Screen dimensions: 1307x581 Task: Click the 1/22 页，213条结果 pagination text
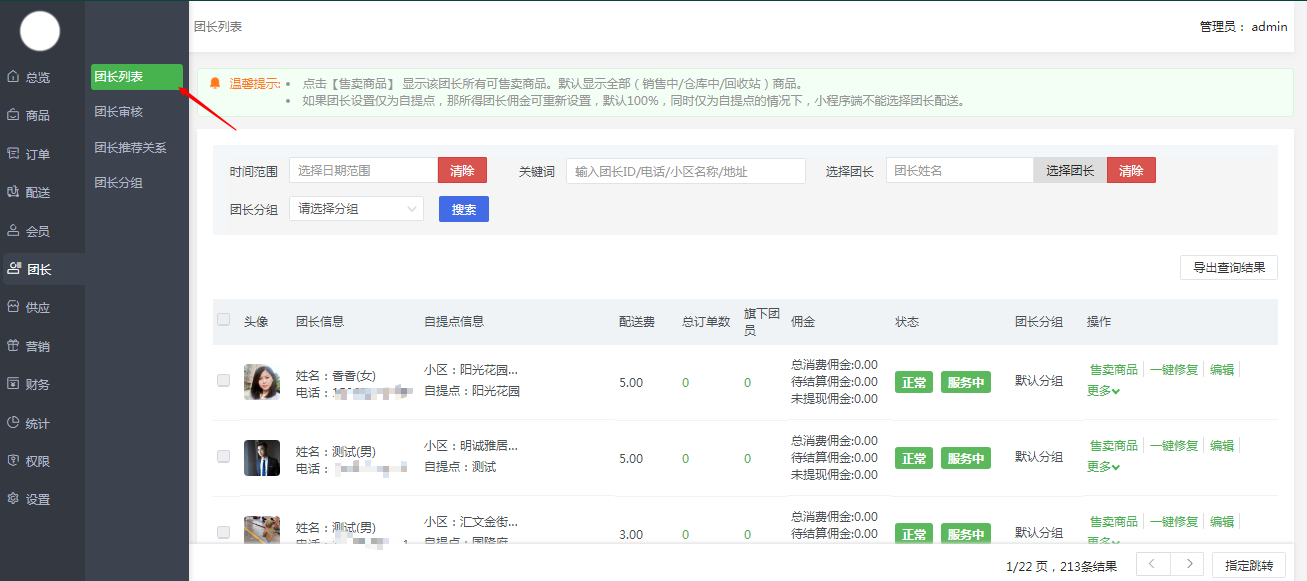1061,566
